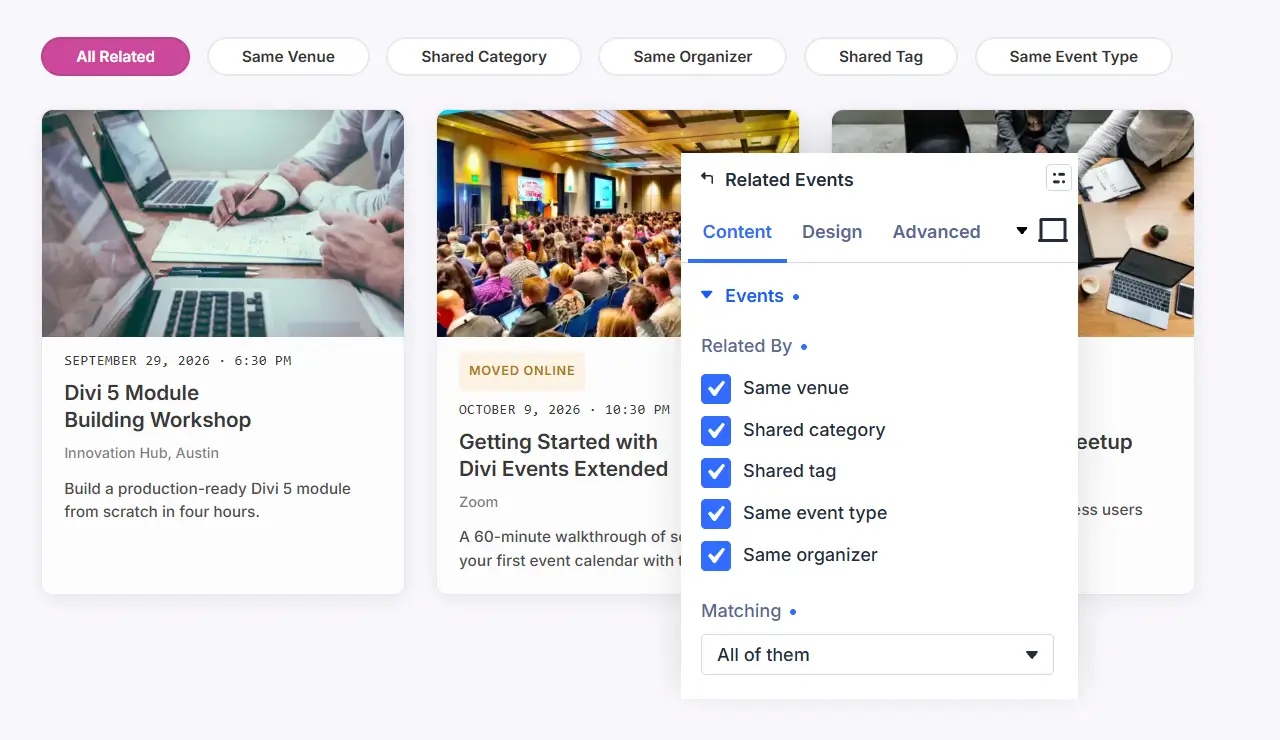1280x740 pixels.
Task: Click the September 29, 2026 · 6:30 PM date
Action: 178,360
